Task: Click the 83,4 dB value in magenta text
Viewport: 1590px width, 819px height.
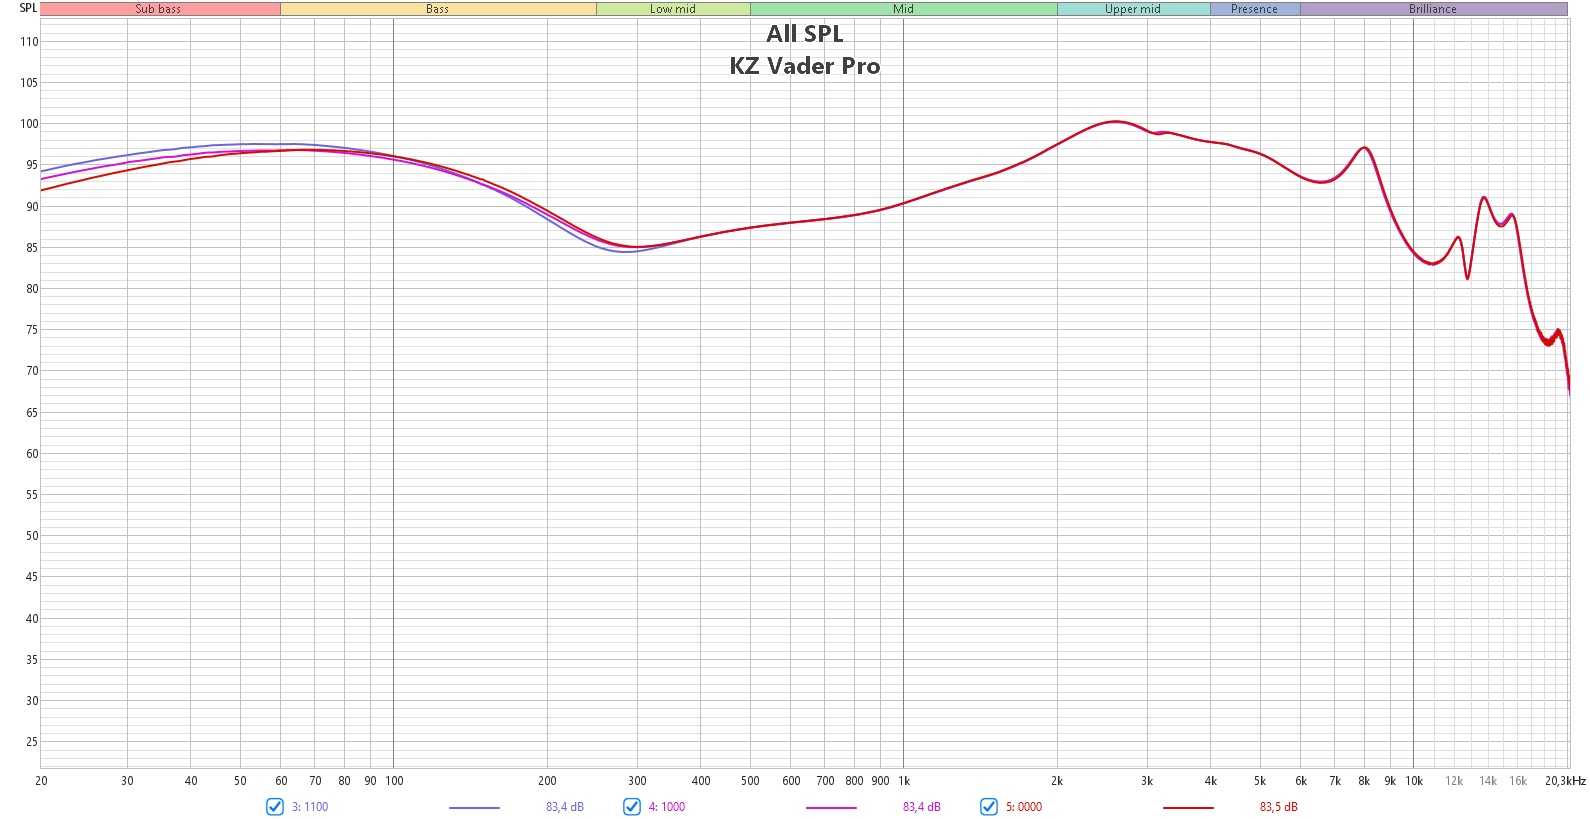Action: point(922,807)
